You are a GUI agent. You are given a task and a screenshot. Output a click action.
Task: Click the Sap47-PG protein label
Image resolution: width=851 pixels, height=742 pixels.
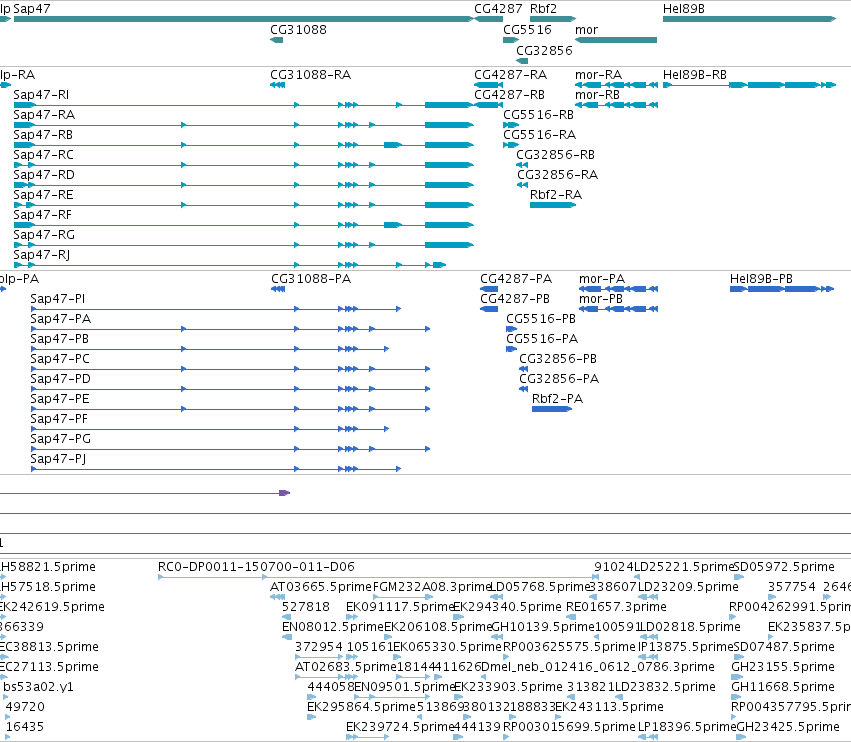[60, 439]
